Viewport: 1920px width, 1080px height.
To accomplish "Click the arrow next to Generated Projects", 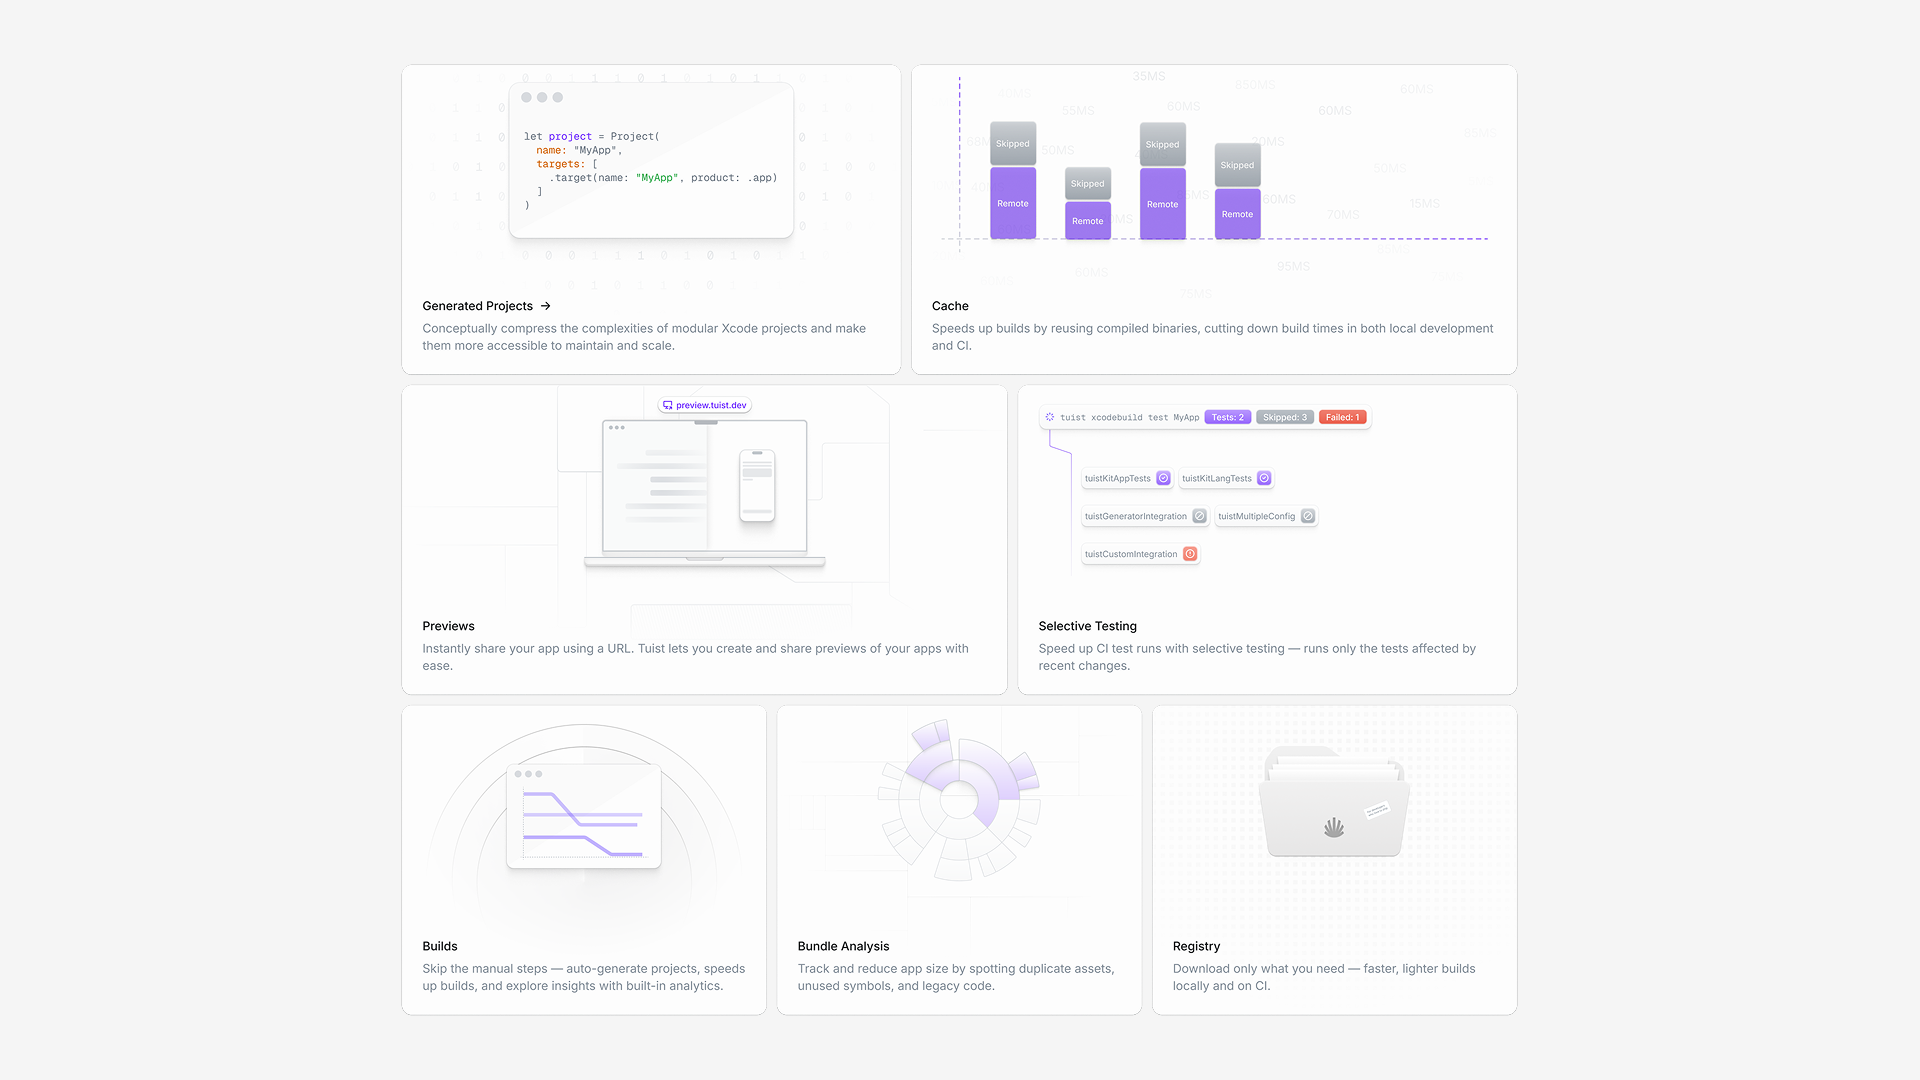I will coord(545,306).
